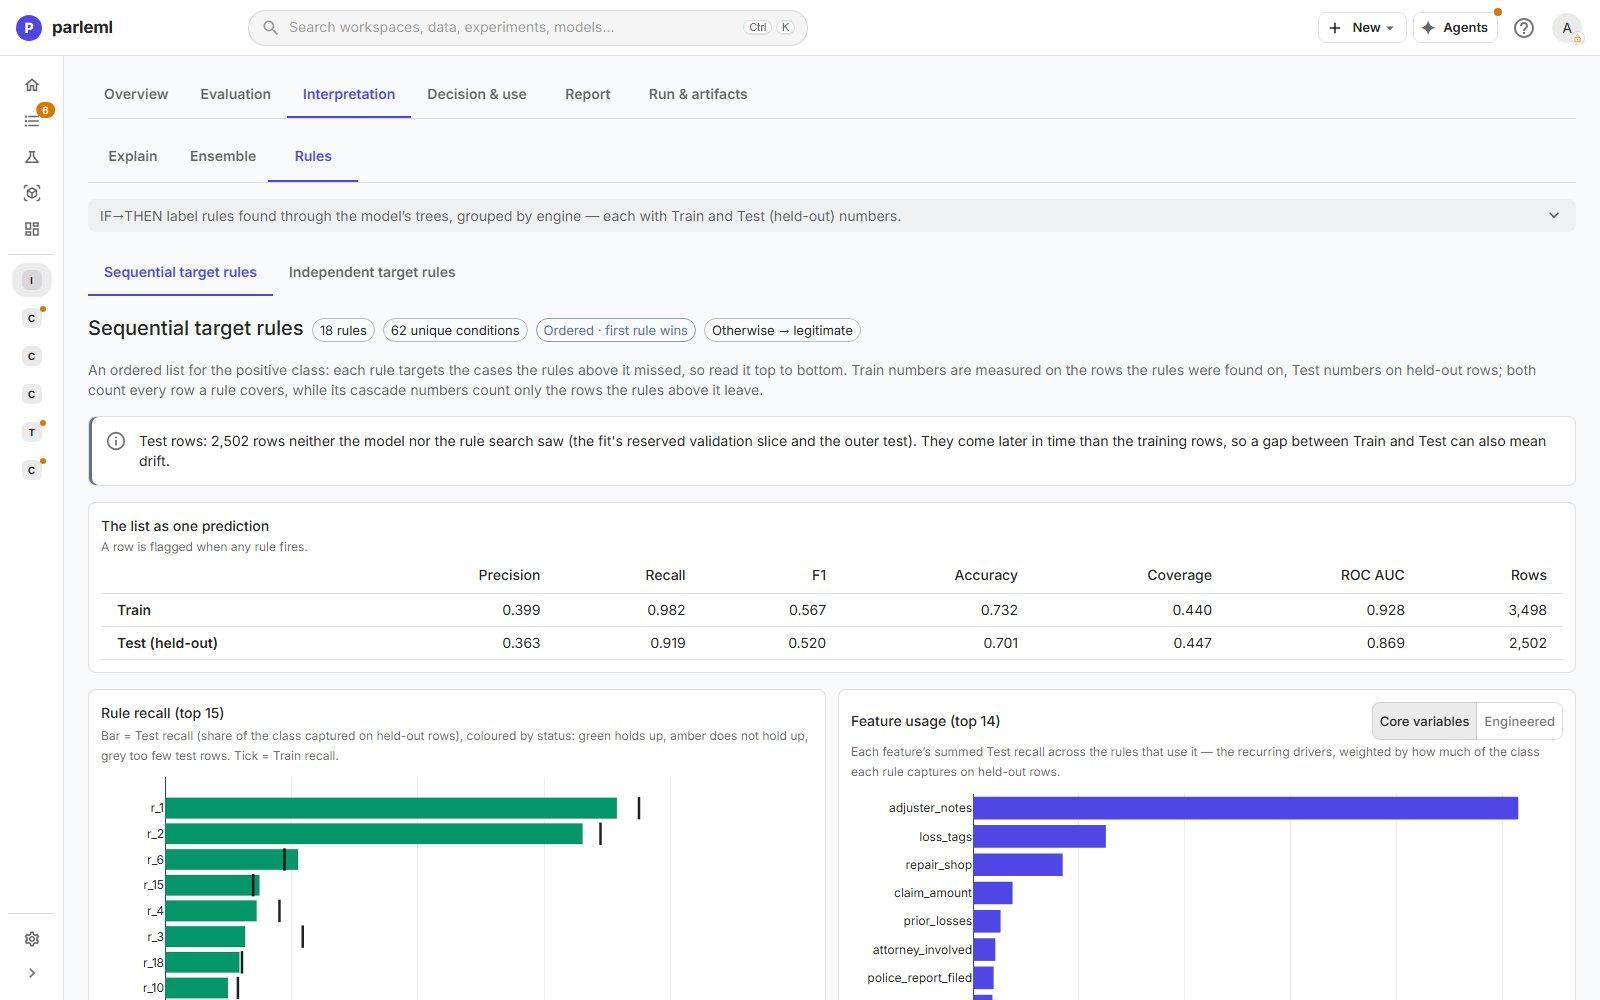
Task: Click the "Otherwise → legitimate" chip
Action: tap(782, 330)
